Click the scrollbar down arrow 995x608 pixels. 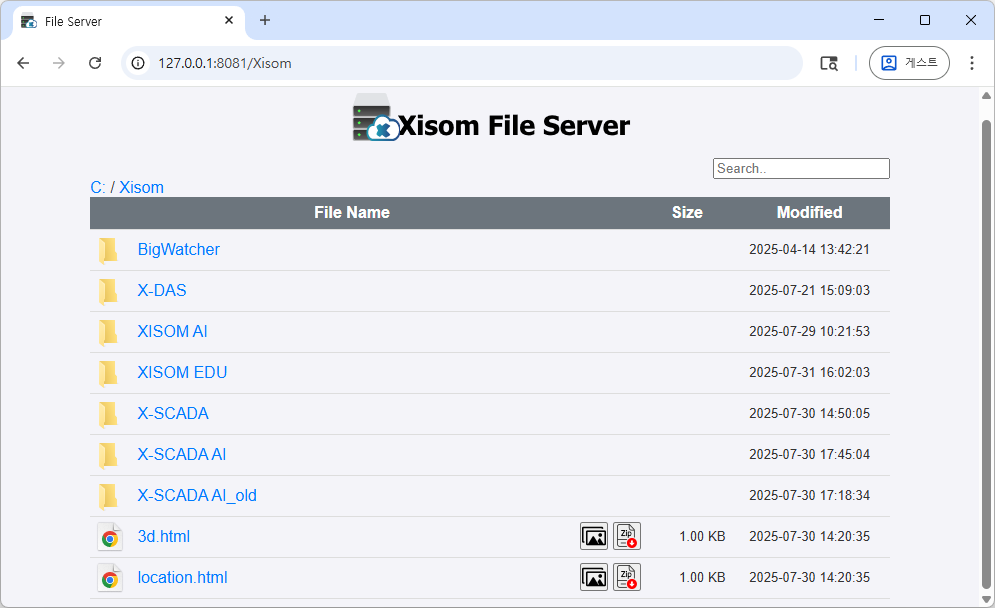coord(986,599)
